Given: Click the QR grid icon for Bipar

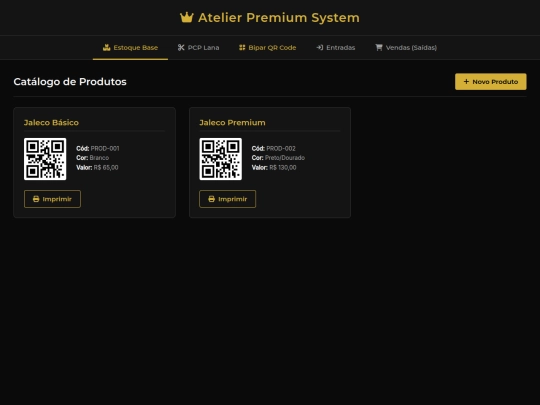Looking at the screenshot, I should point(242,48).
